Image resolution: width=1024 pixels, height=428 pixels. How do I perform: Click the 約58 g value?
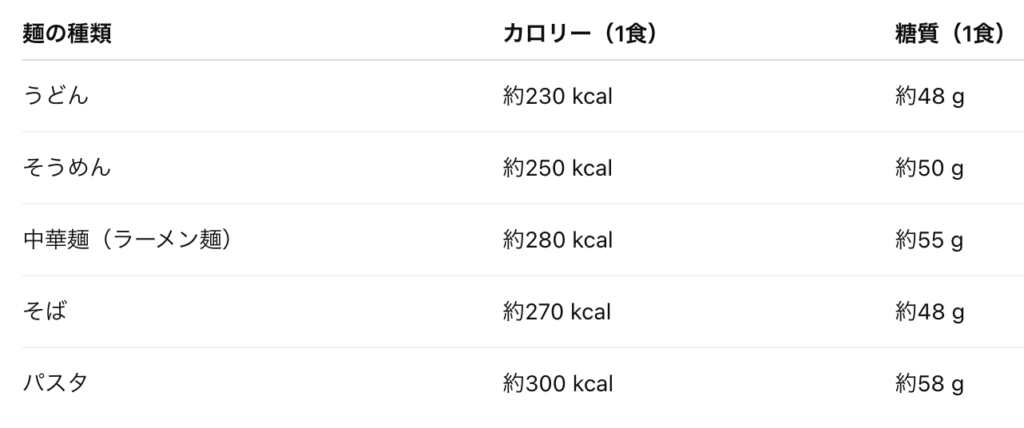tap(930, 384)
